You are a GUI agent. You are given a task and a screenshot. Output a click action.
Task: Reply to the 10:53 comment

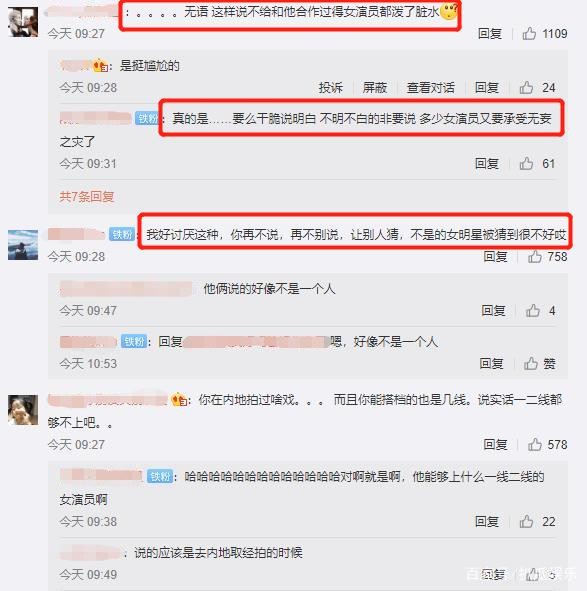tap(492, 363)
